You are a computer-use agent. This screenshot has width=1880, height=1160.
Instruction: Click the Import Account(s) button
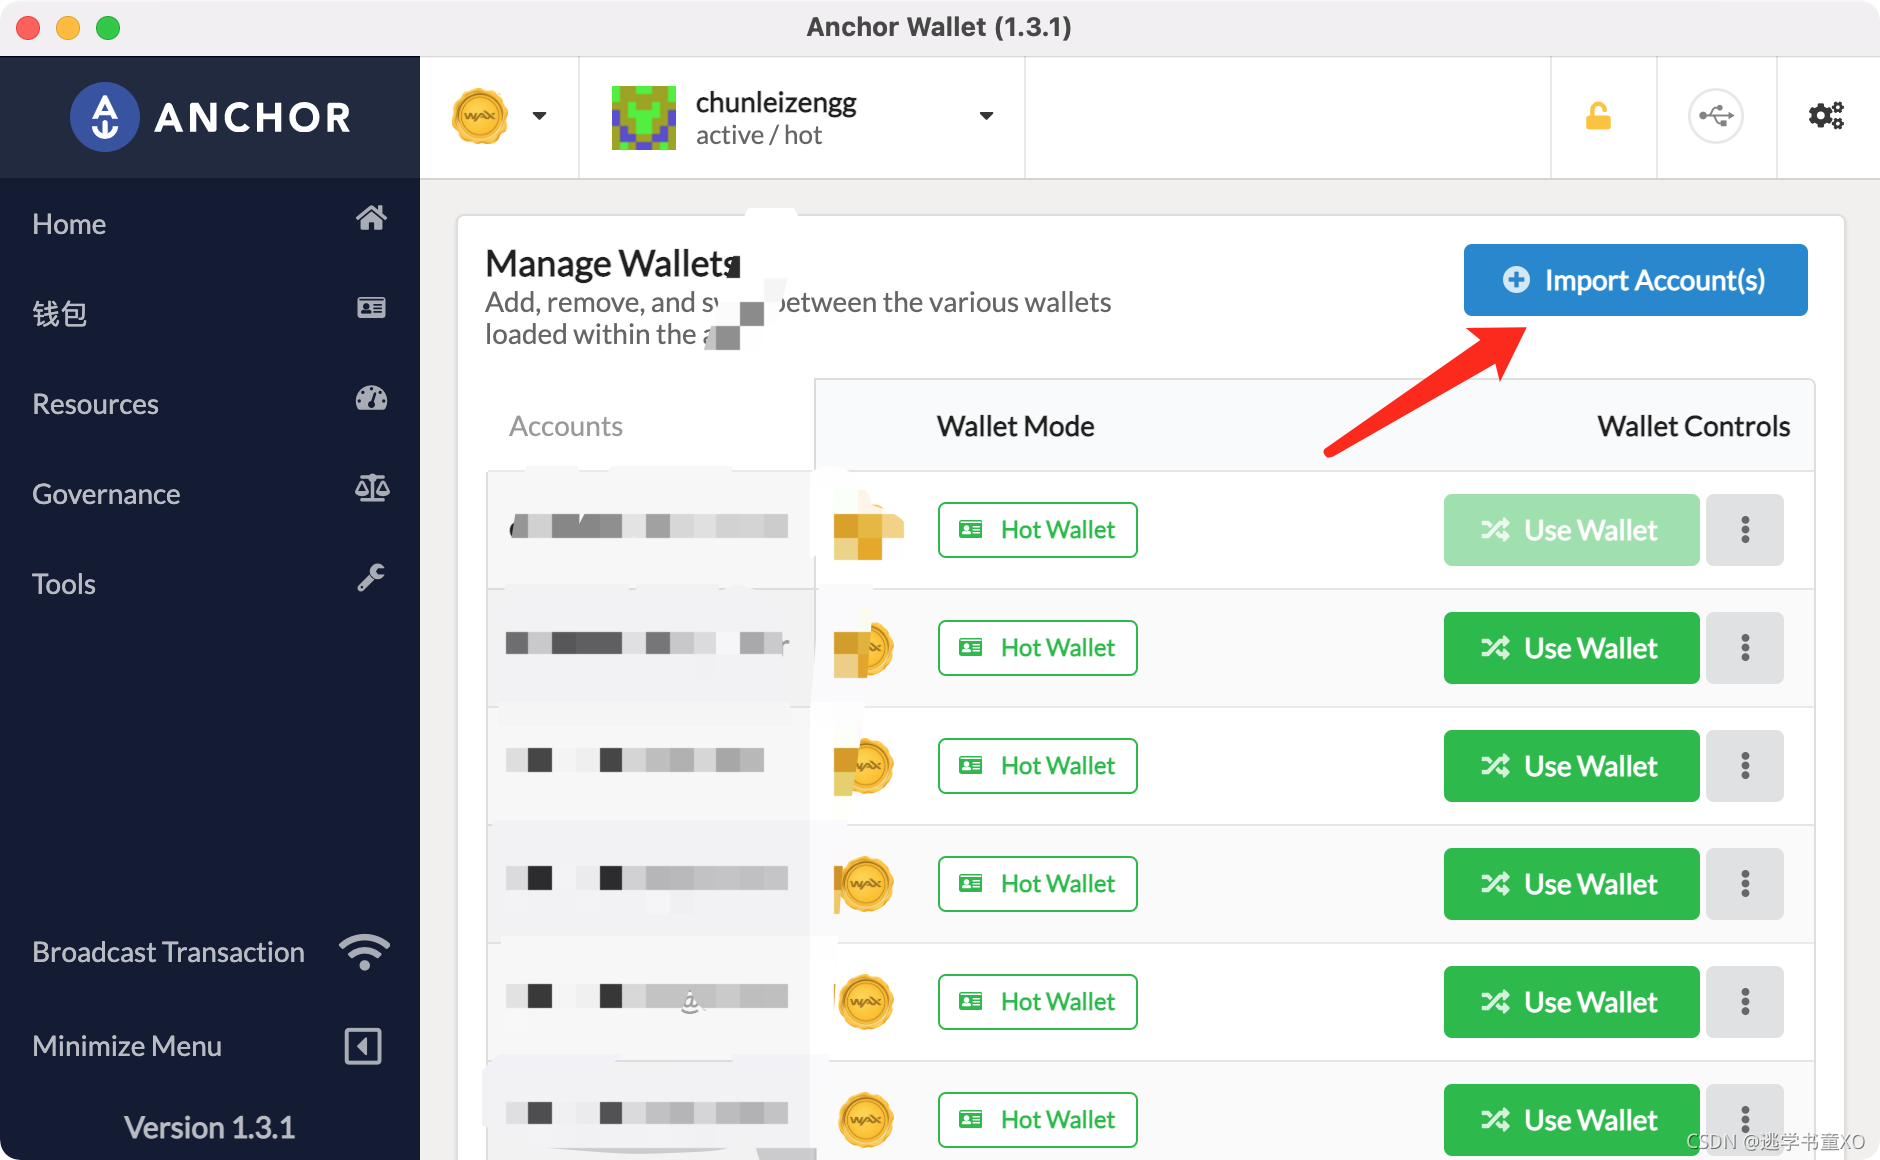click(1635, 280)
